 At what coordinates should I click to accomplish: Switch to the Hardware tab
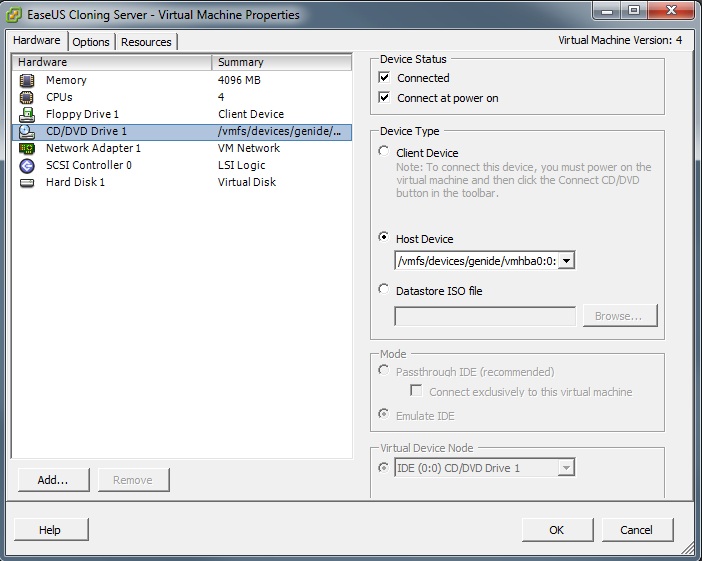point(37,40)
